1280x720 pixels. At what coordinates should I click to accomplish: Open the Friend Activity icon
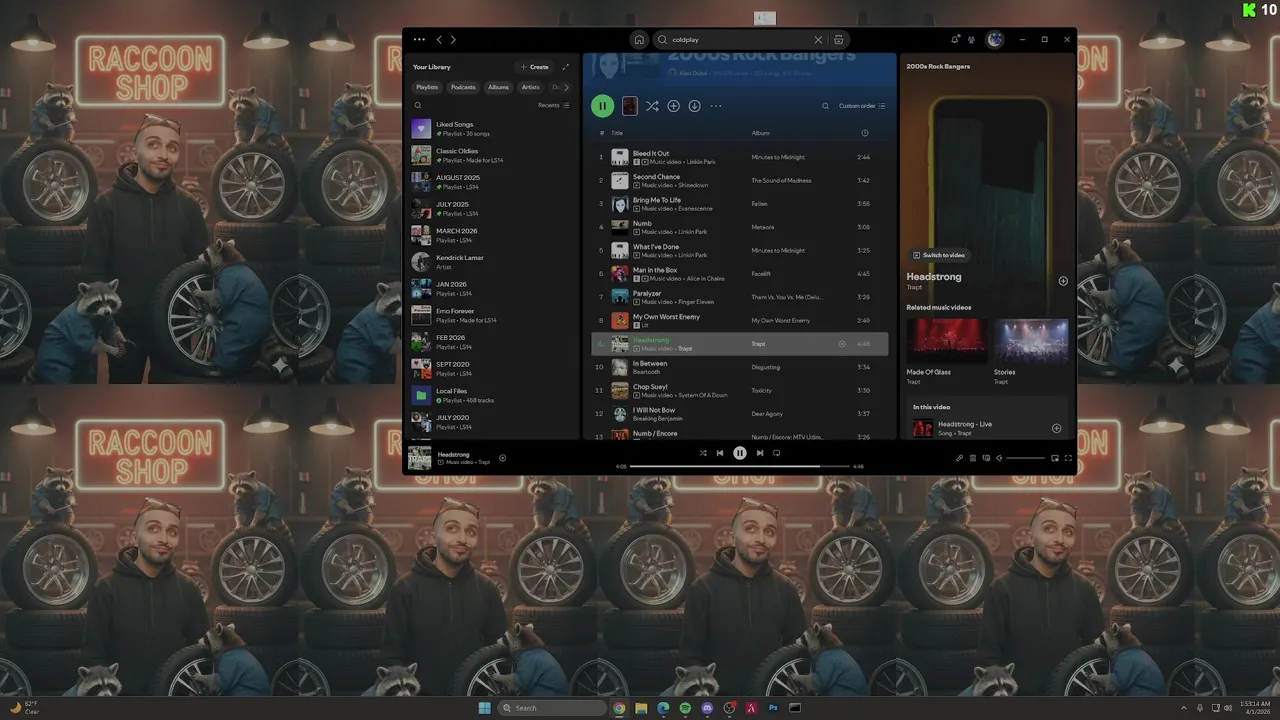coord(971,40)
